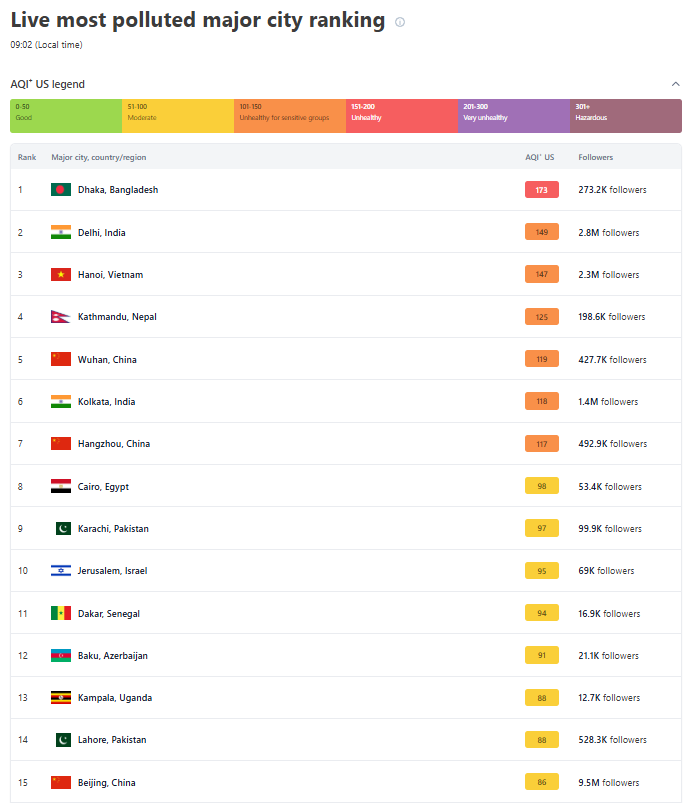The width and height of the screenshot is (692, 803).
Task: Click the Vietnam flag next to Hanoi
Action: click(61, 275)
